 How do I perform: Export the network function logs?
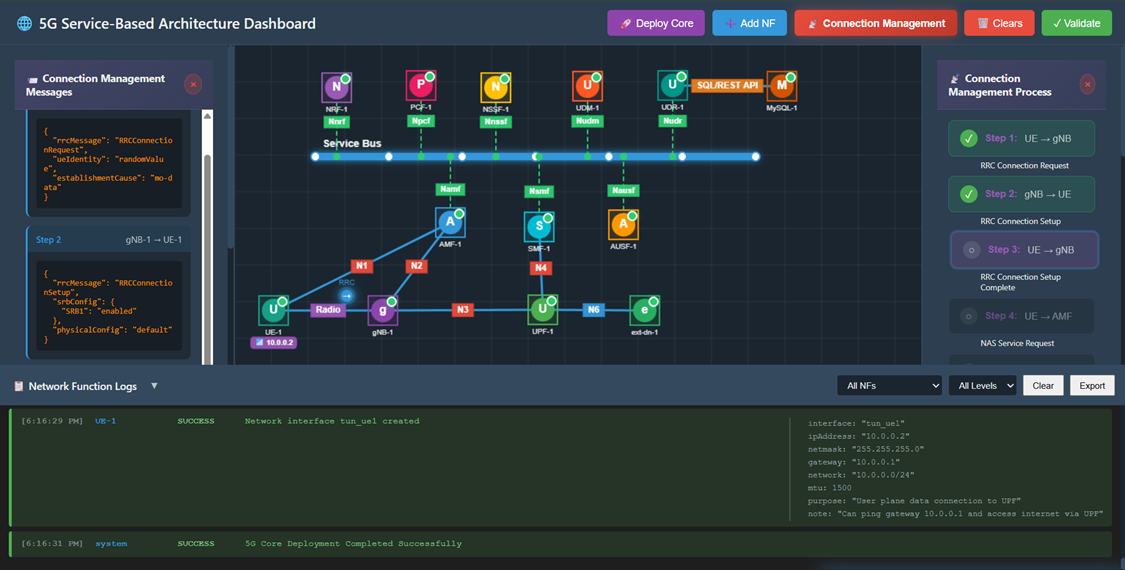coord(1092,385)
